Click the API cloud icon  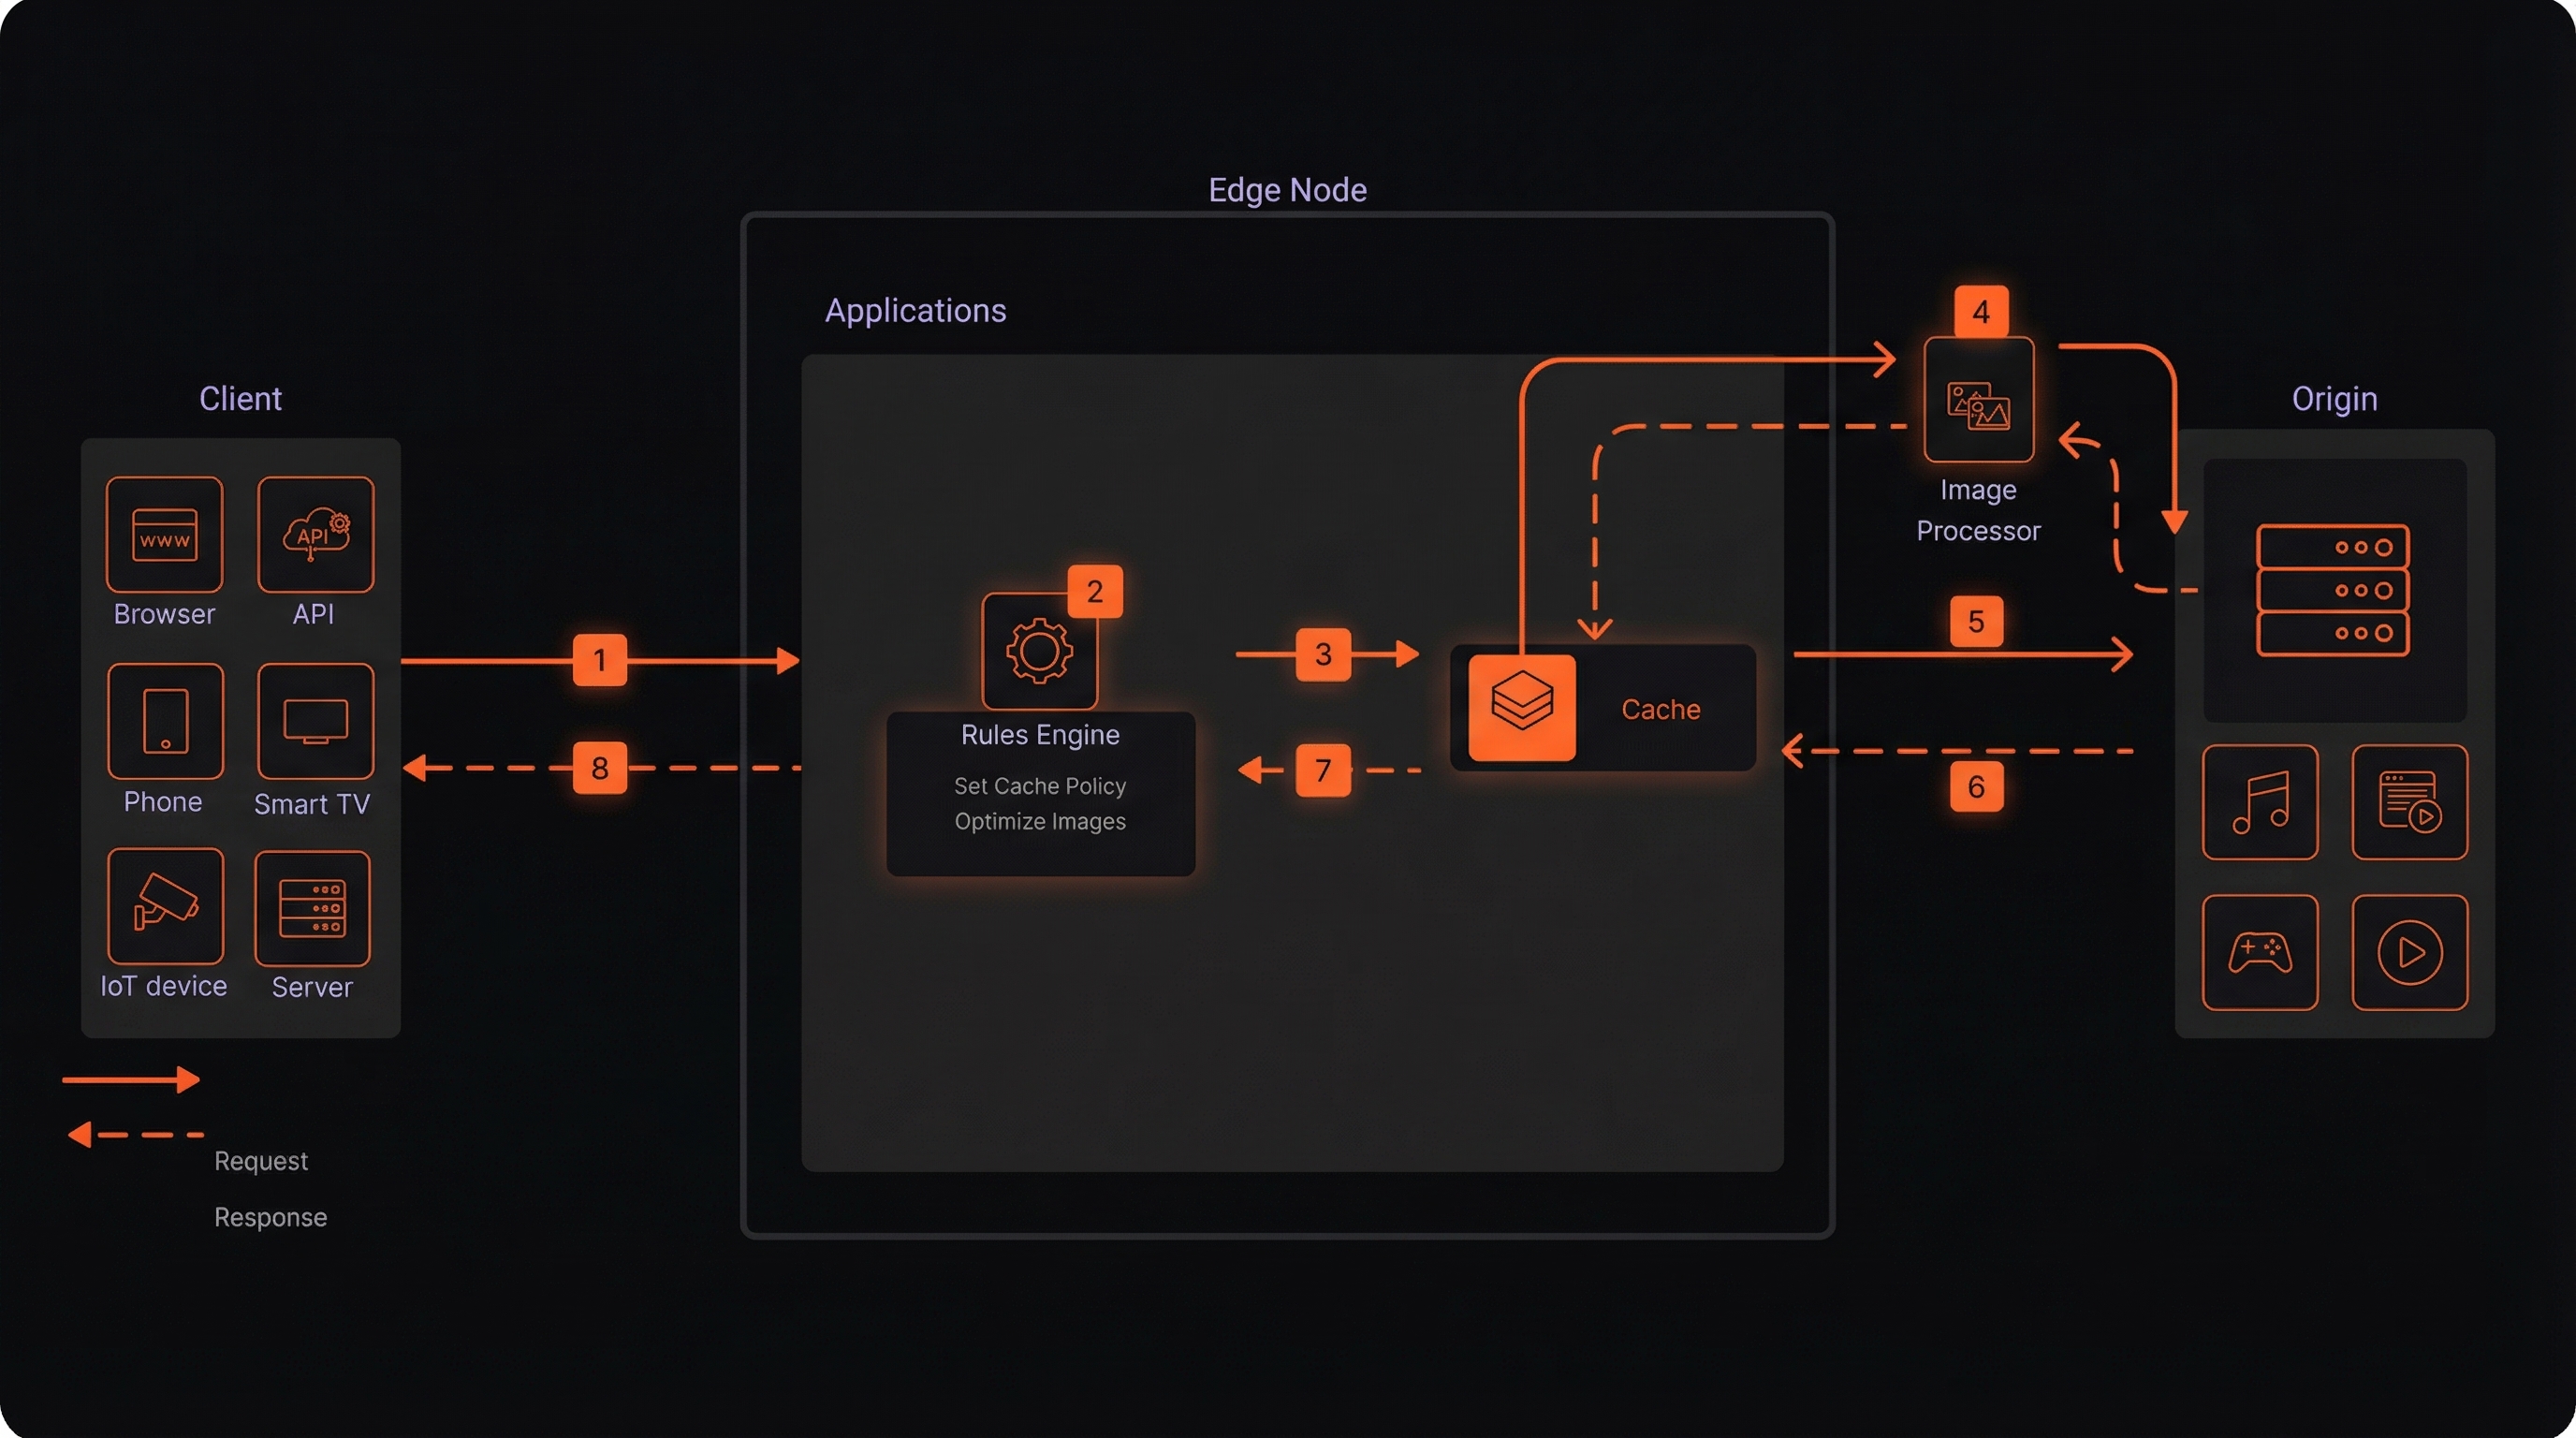315,534
